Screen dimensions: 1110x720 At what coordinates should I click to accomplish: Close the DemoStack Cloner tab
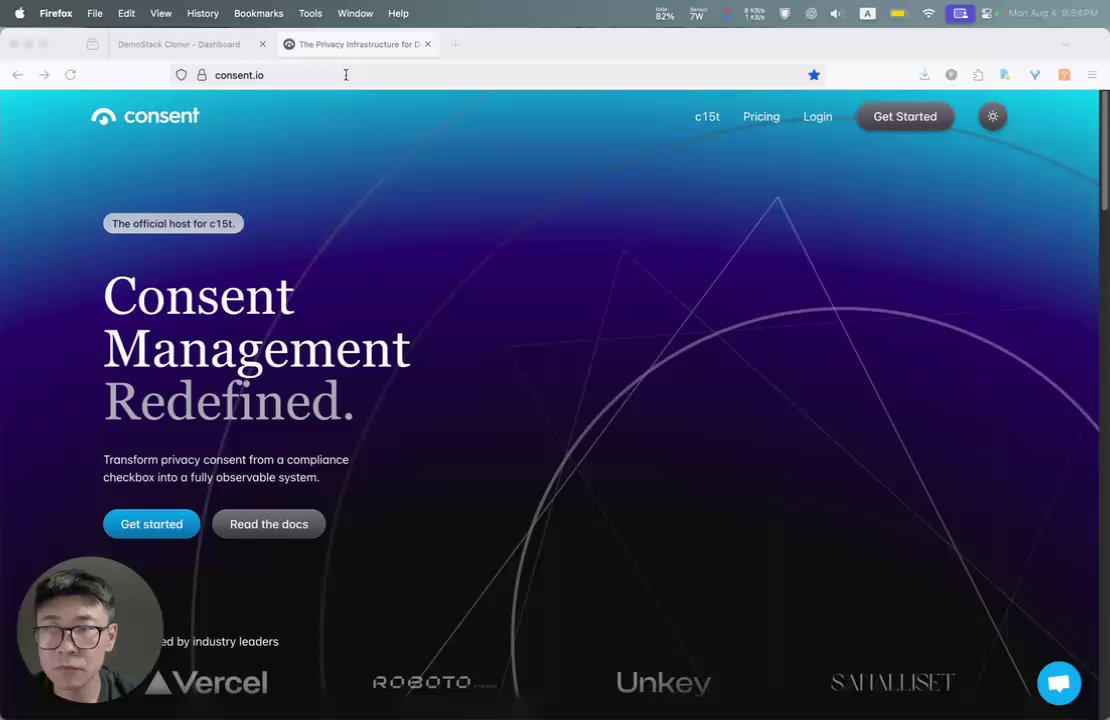(x=263, y=44)
